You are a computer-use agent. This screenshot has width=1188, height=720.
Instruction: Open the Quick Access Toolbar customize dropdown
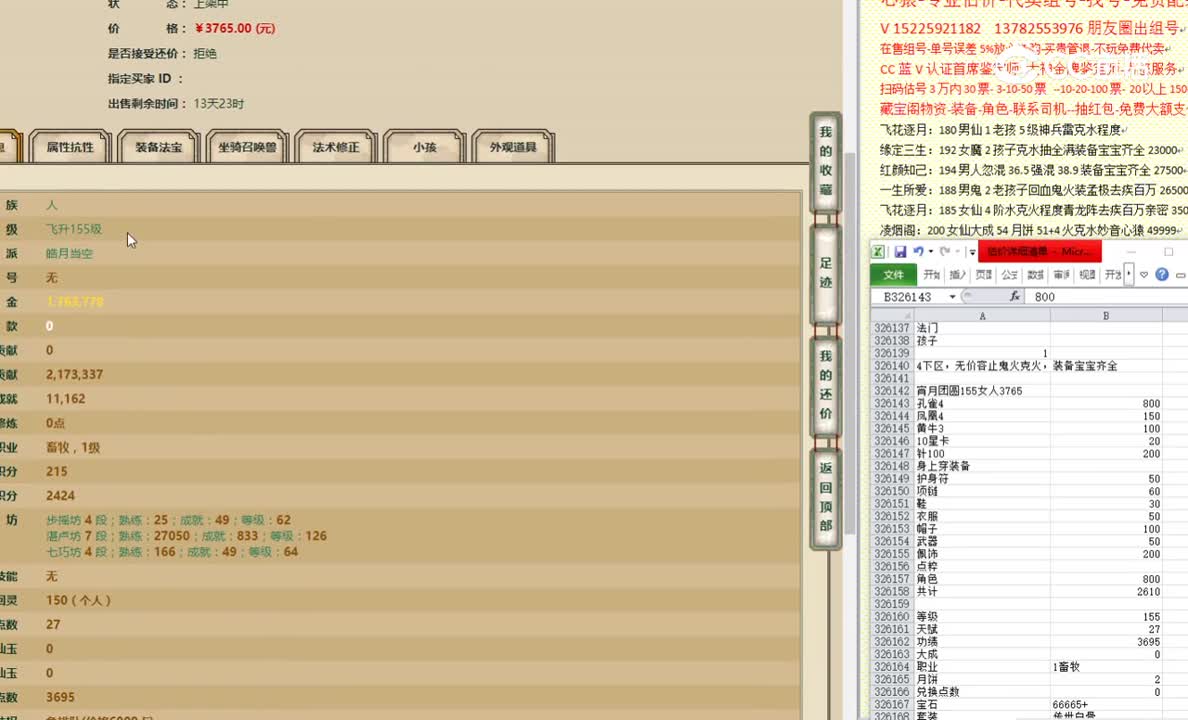click(972, 252)
